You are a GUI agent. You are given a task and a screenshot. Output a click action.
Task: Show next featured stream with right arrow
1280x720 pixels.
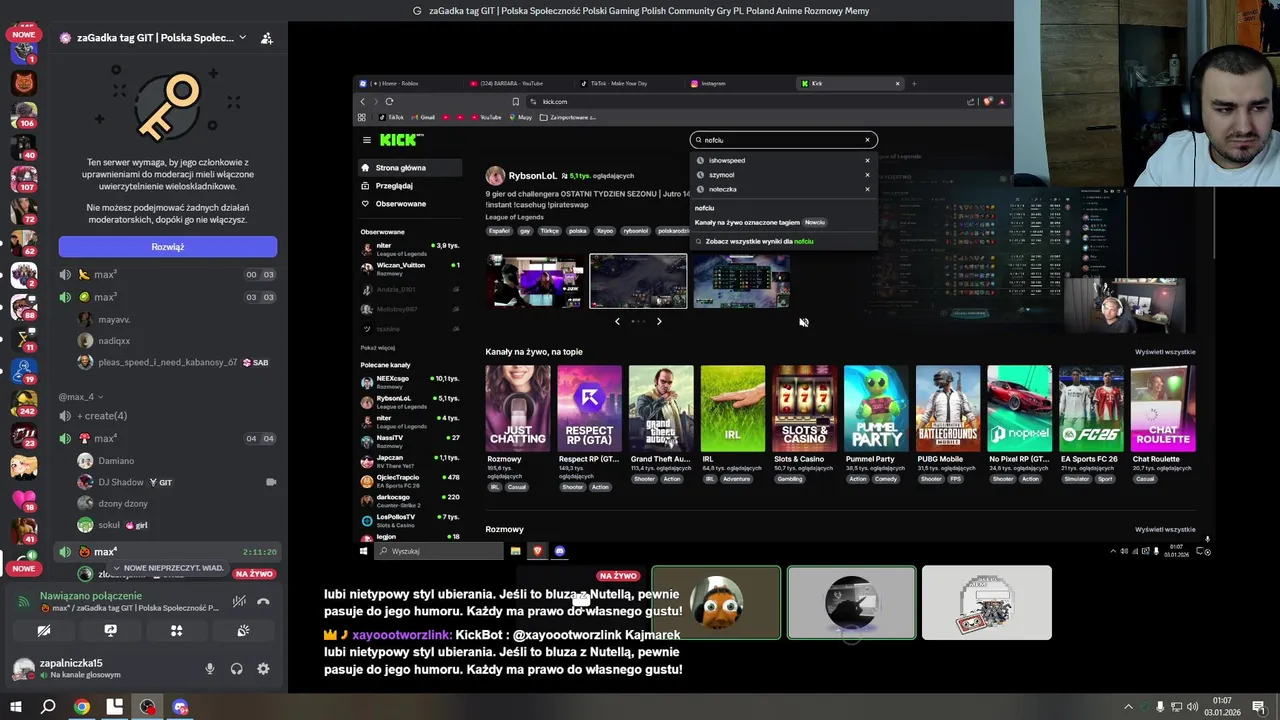[x=659, y=321]
